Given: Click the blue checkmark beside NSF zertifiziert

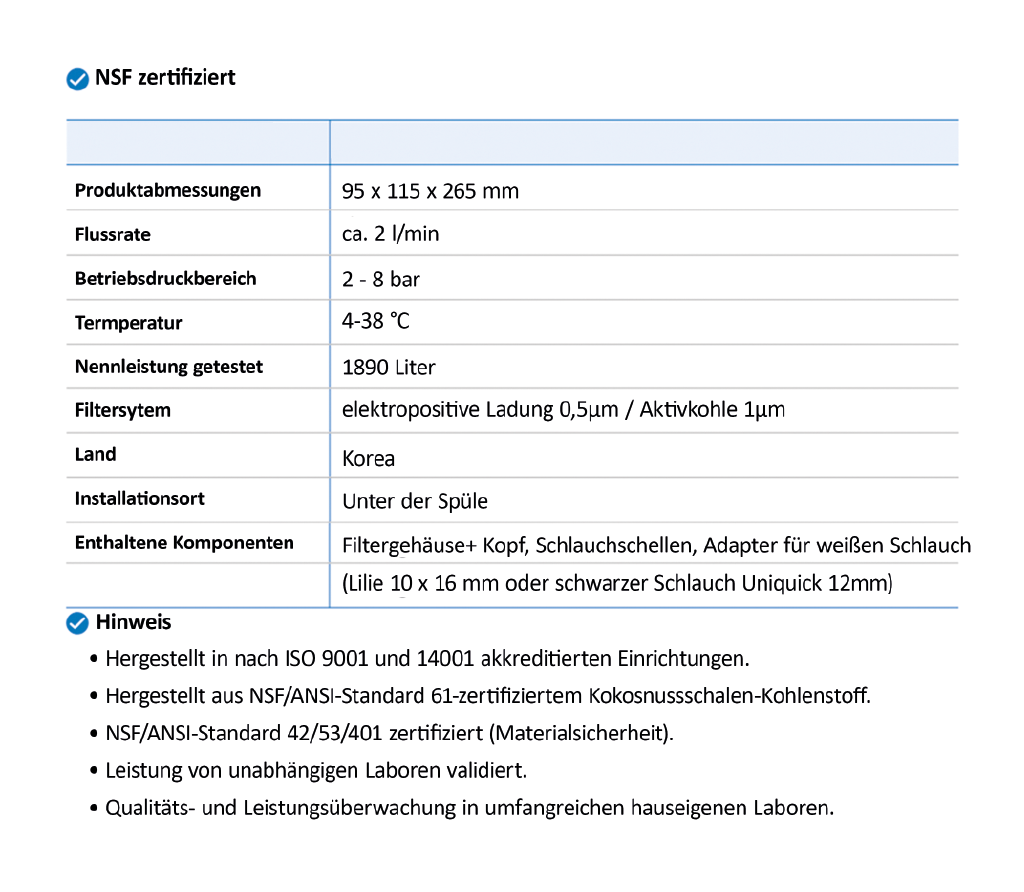Looking at the screenshot, I should 77,79.
